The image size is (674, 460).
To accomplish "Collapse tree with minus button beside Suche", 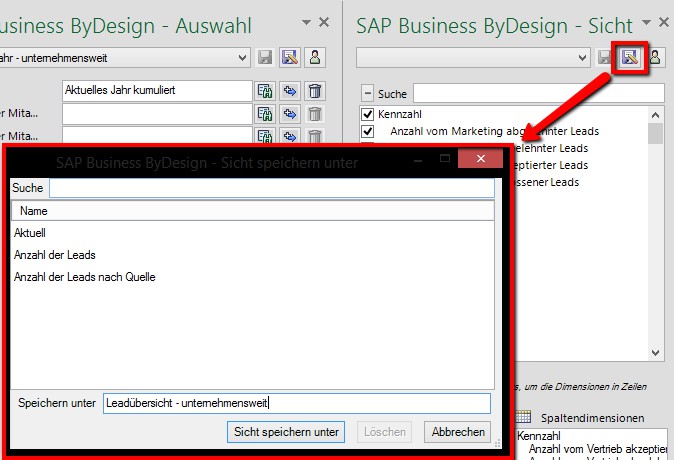I will pos(367,93).
